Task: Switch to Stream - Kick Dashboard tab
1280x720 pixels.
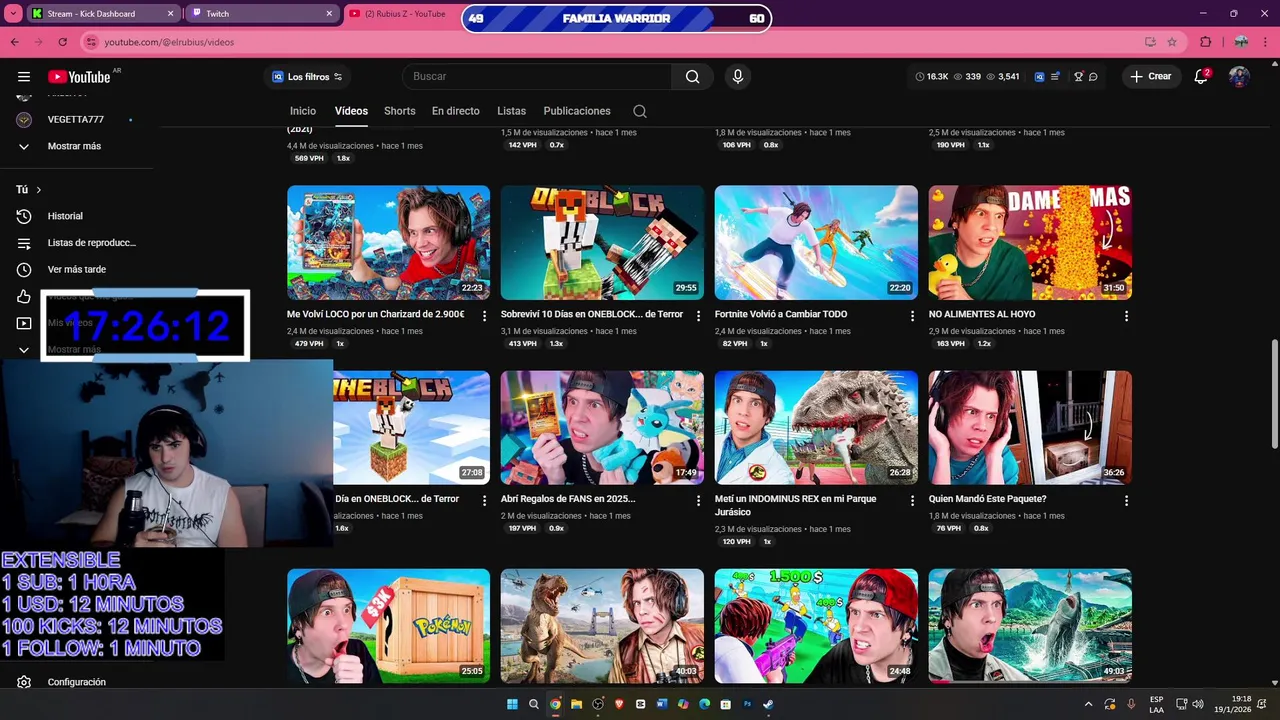Action: click(103, 14)
